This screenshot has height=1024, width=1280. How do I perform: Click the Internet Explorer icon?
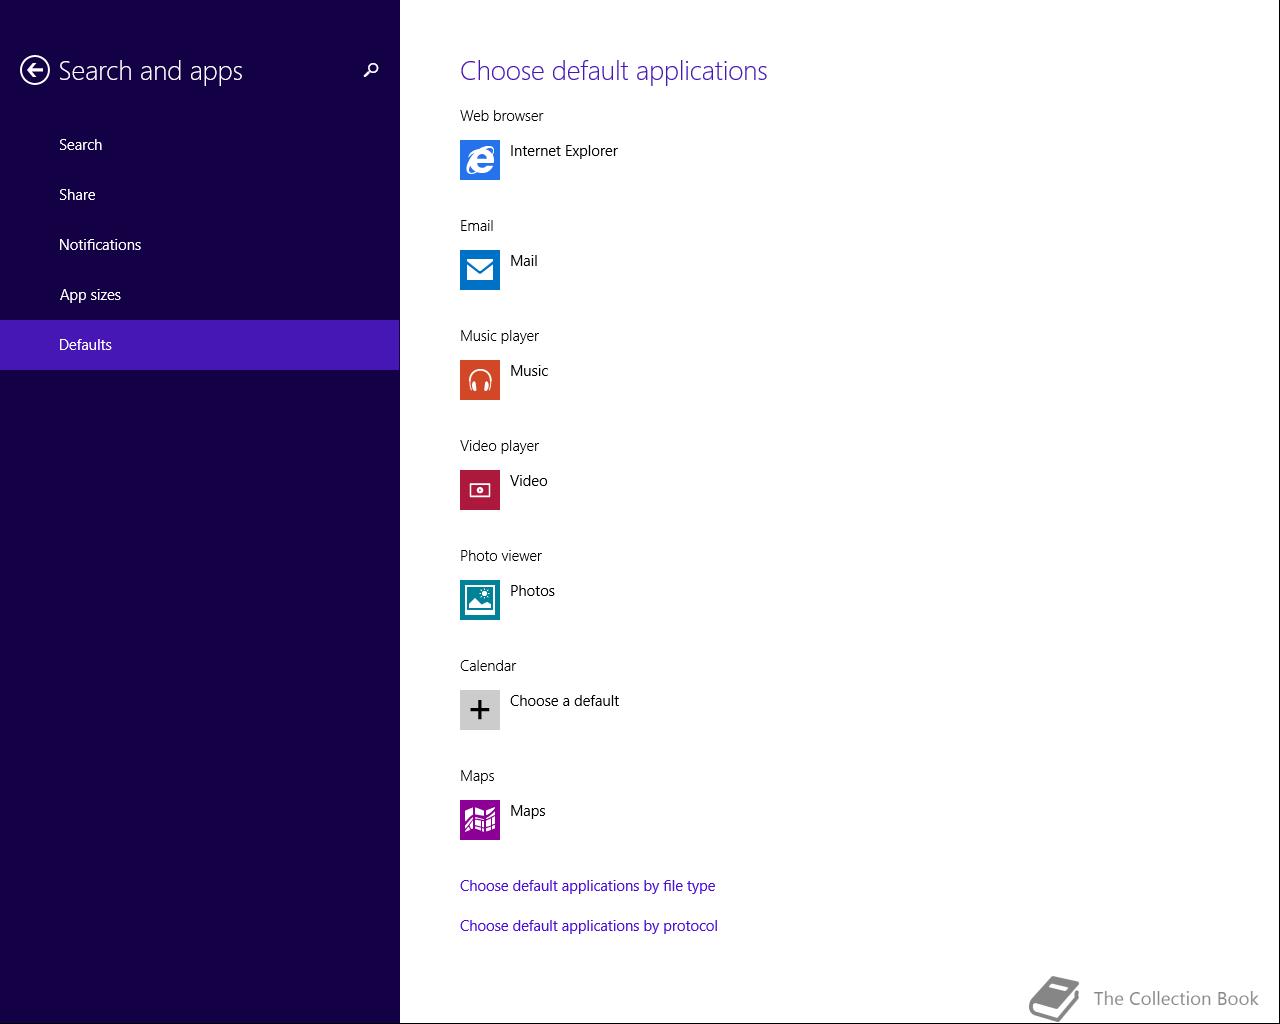[480, 160]
